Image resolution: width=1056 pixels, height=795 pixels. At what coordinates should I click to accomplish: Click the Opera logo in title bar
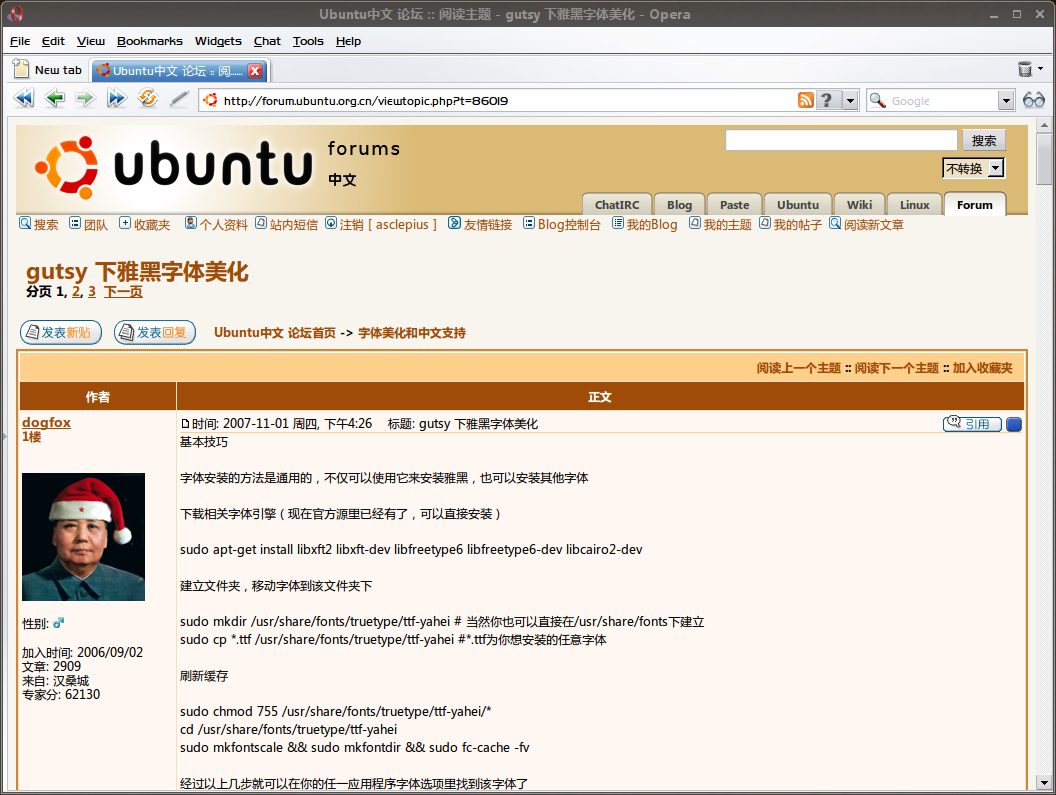click(x=16, y=14)
